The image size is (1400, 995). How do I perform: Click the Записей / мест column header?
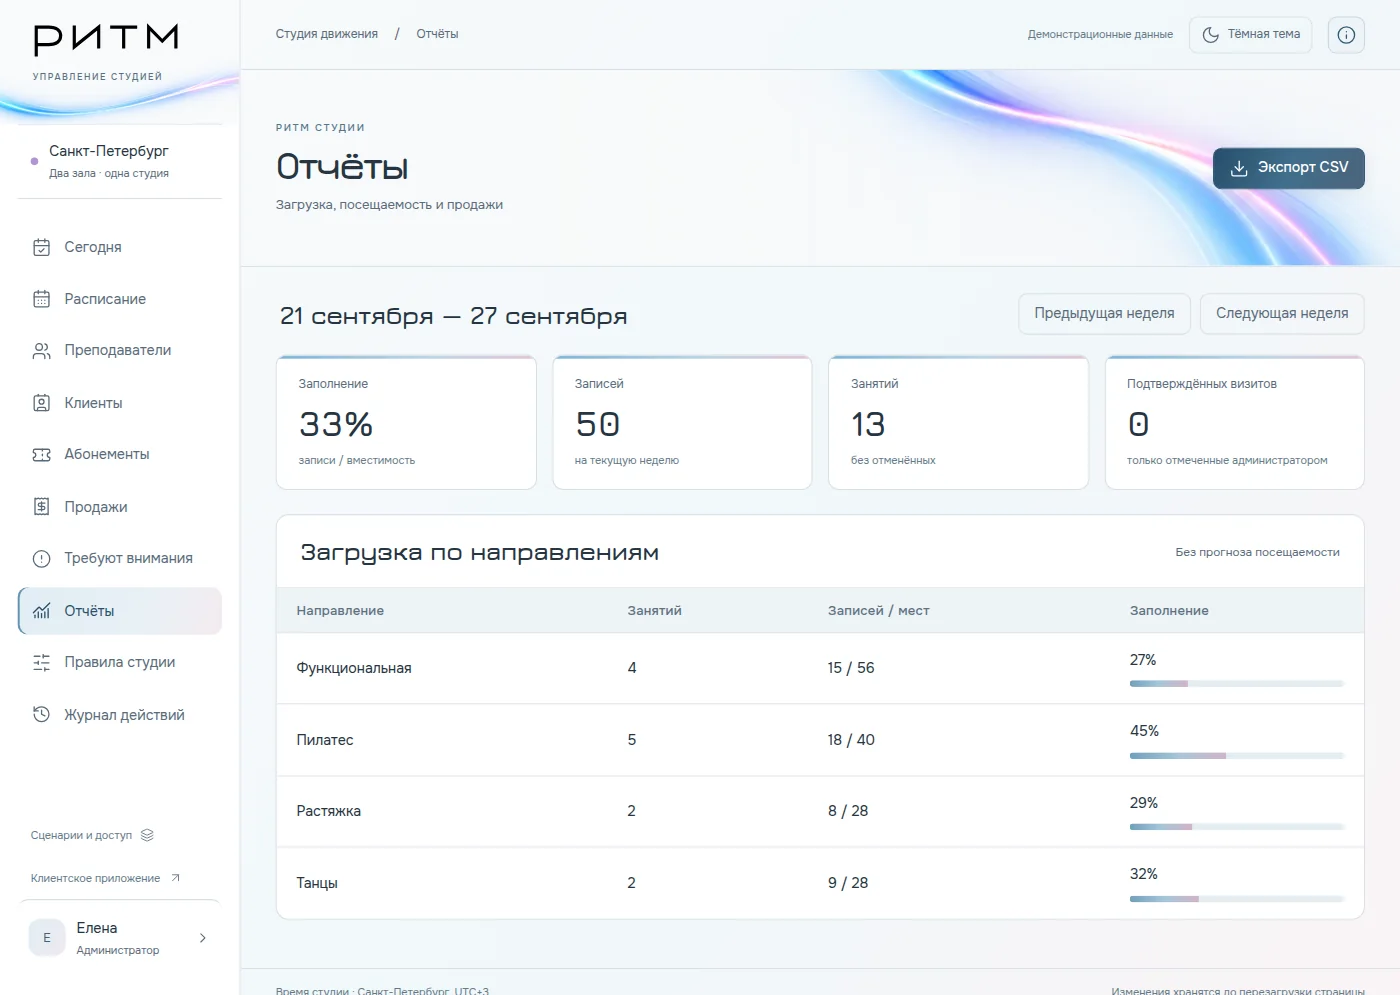tap(878, 611)
